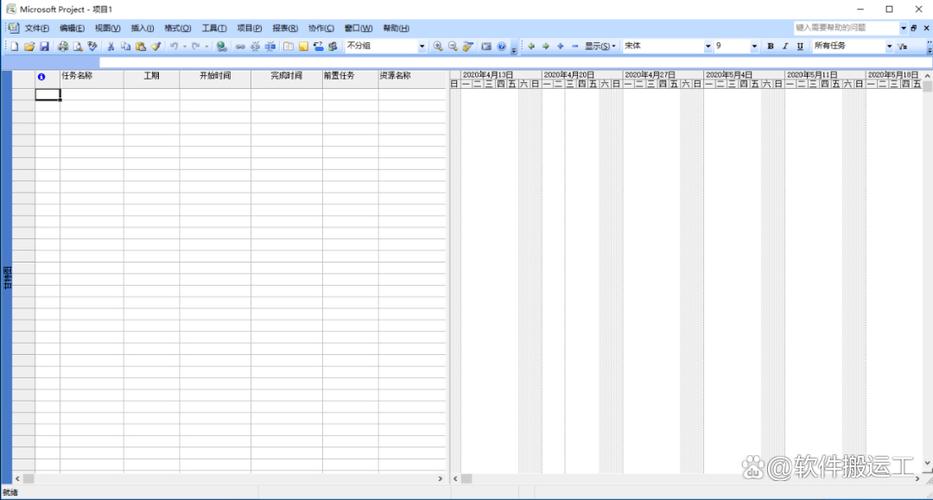Open the 视图(V) menu
933x500 pixels.
click(108, 28)
